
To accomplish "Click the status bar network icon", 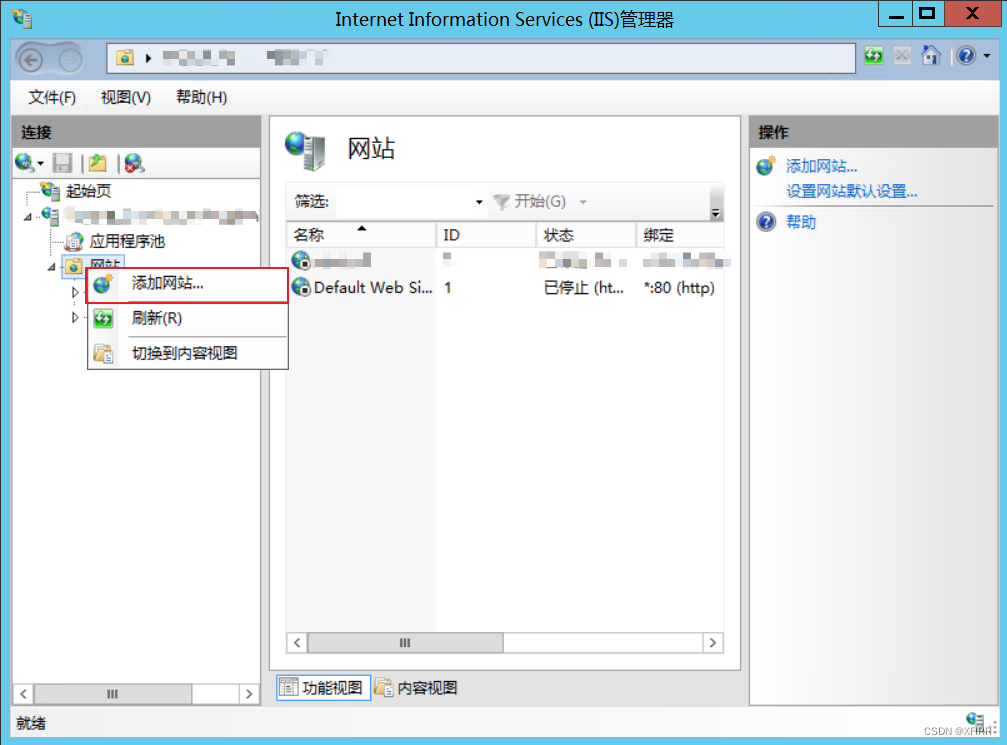I will tap(976, 719).
